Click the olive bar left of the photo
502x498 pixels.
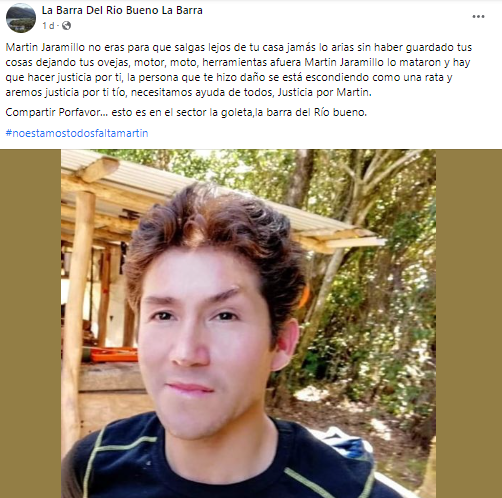pos(30,324)
